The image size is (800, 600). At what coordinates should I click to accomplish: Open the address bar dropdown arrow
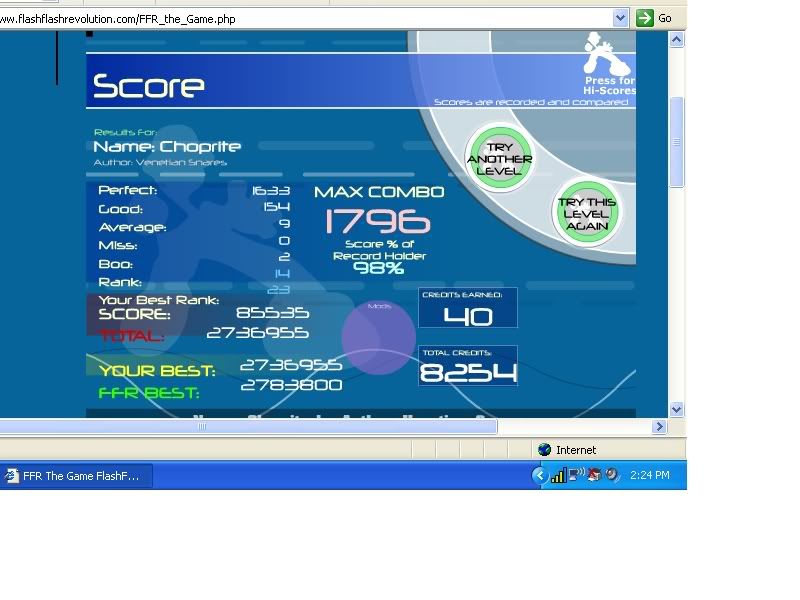click(x=620, y=18)
